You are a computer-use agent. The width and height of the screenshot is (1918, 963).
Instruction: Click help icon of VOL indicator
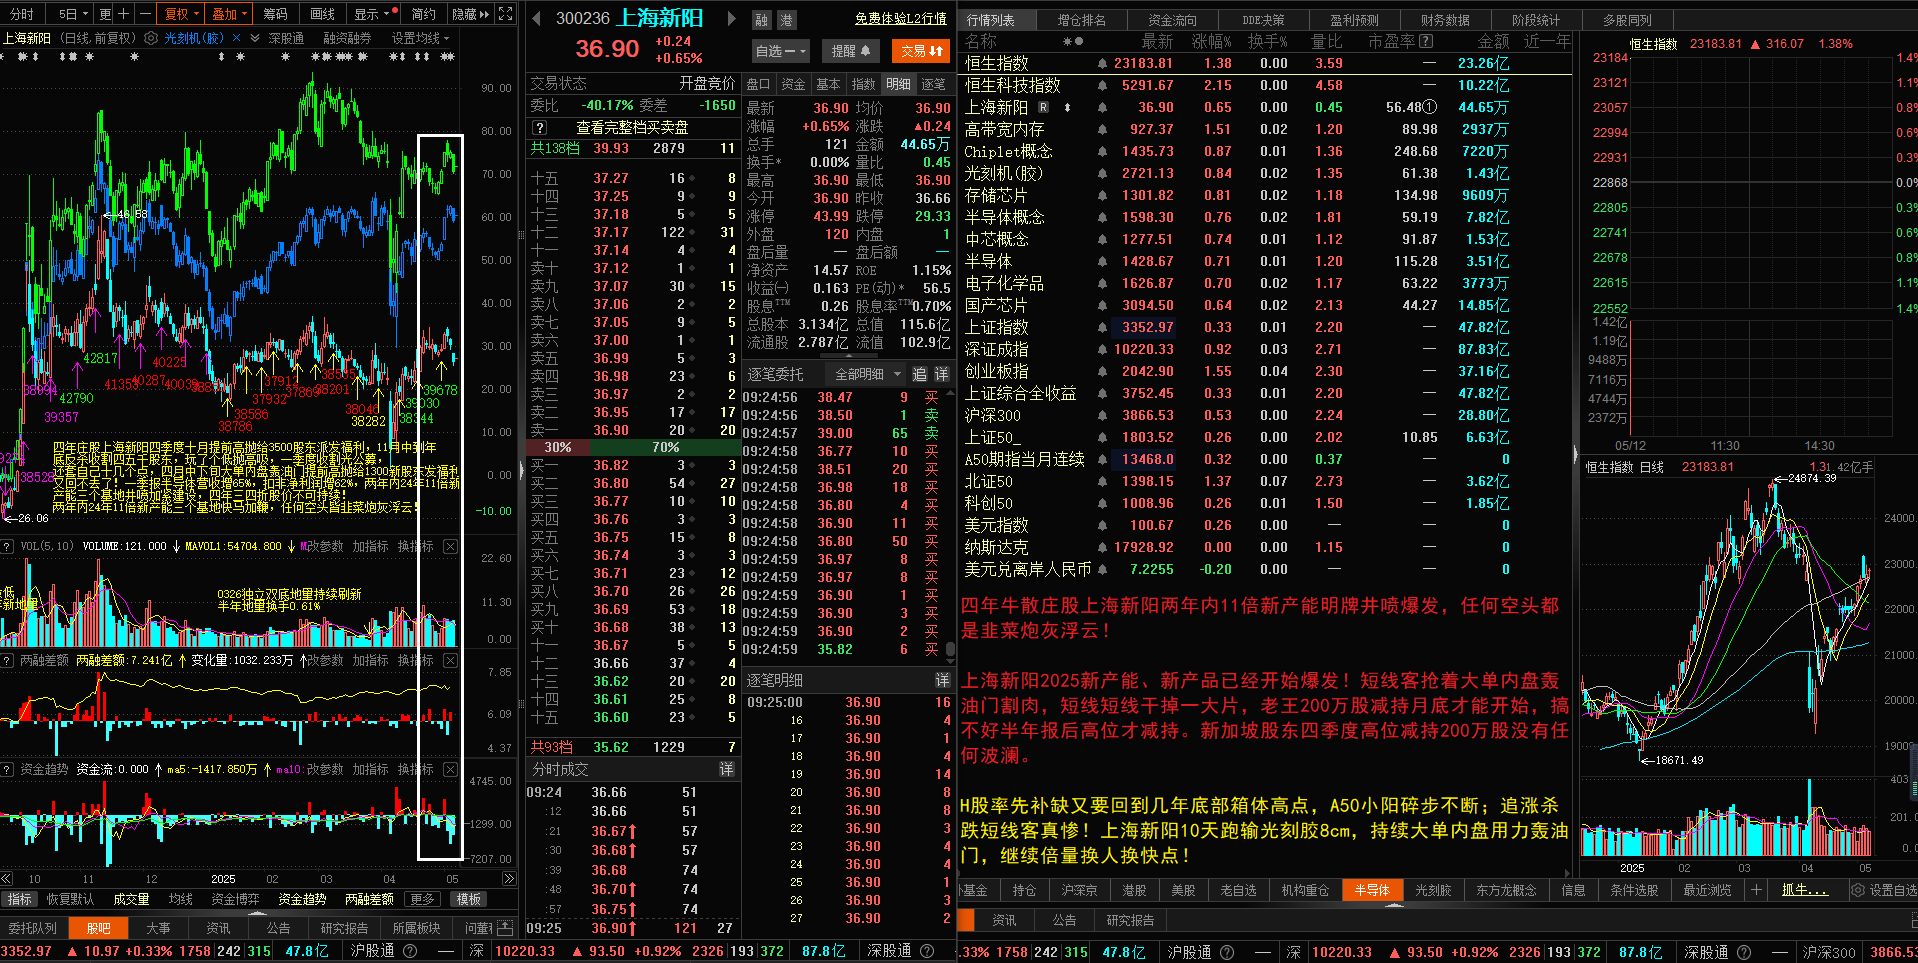click(x=8, y=546)
